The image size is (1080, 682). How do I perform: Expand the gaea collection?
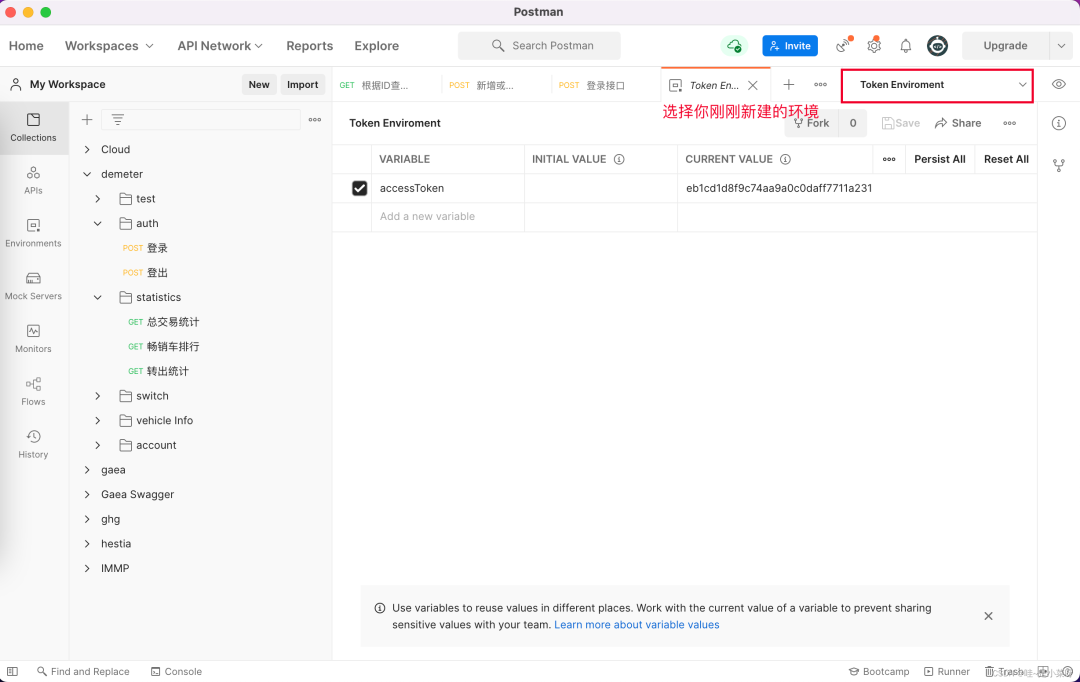coord(87,470)
